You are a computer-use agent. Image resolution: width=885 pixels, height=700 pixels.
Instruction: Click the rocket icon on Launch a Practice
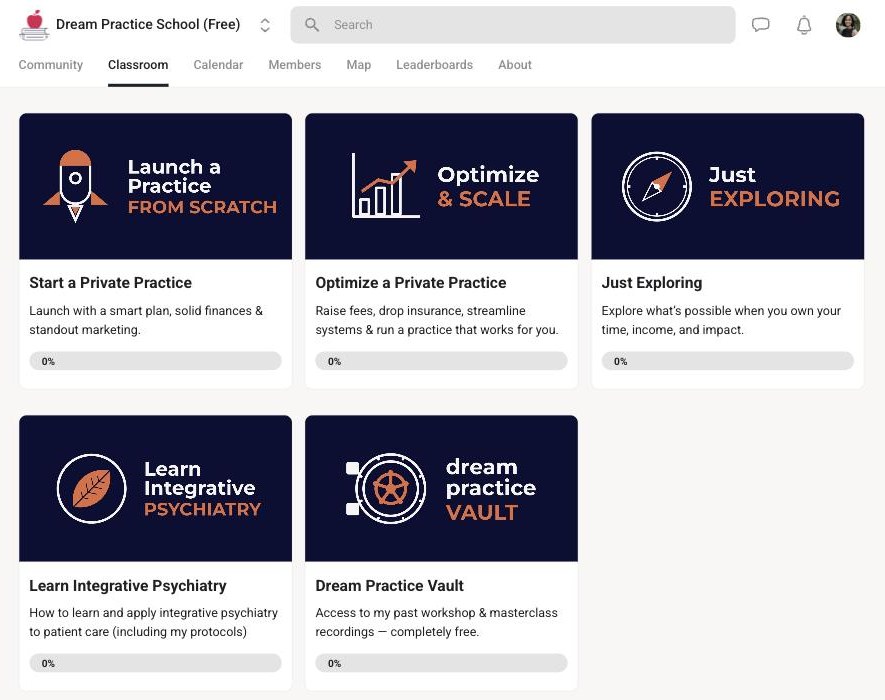pyautogui.click(x=76, y=186)
